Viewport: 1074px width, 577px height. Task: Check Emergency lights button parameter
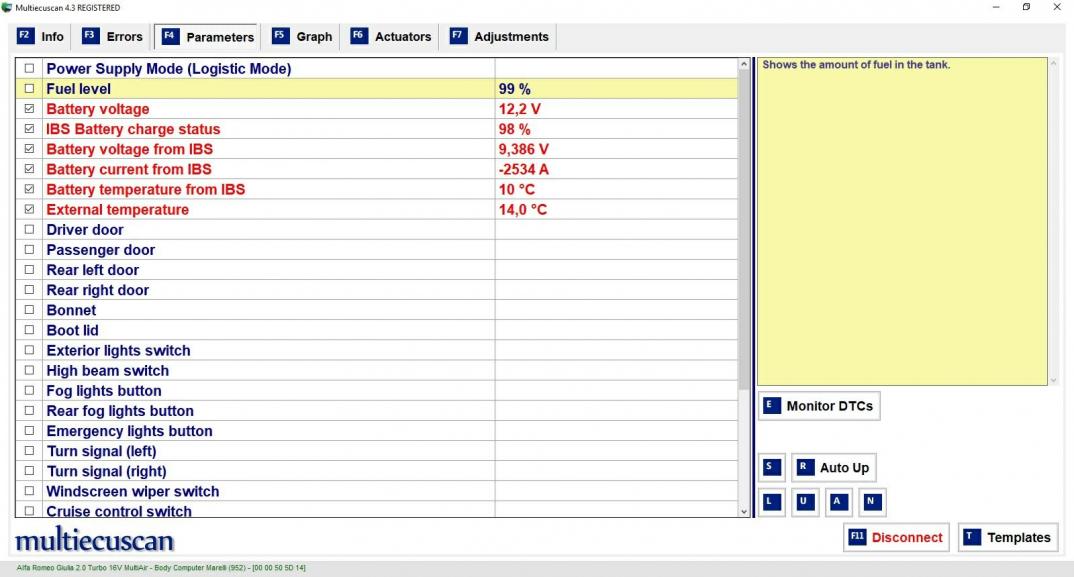[29, 430]
